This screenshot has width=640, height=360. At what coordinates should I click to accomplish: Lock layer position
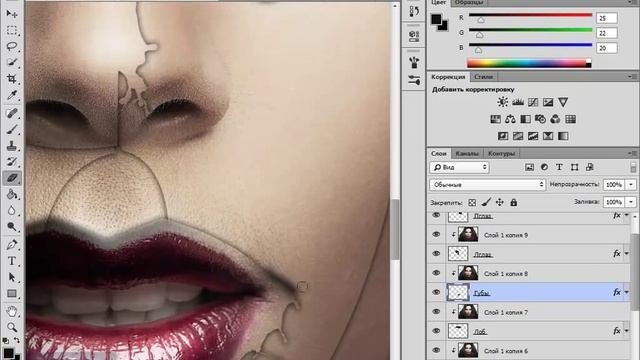point(500,202)
